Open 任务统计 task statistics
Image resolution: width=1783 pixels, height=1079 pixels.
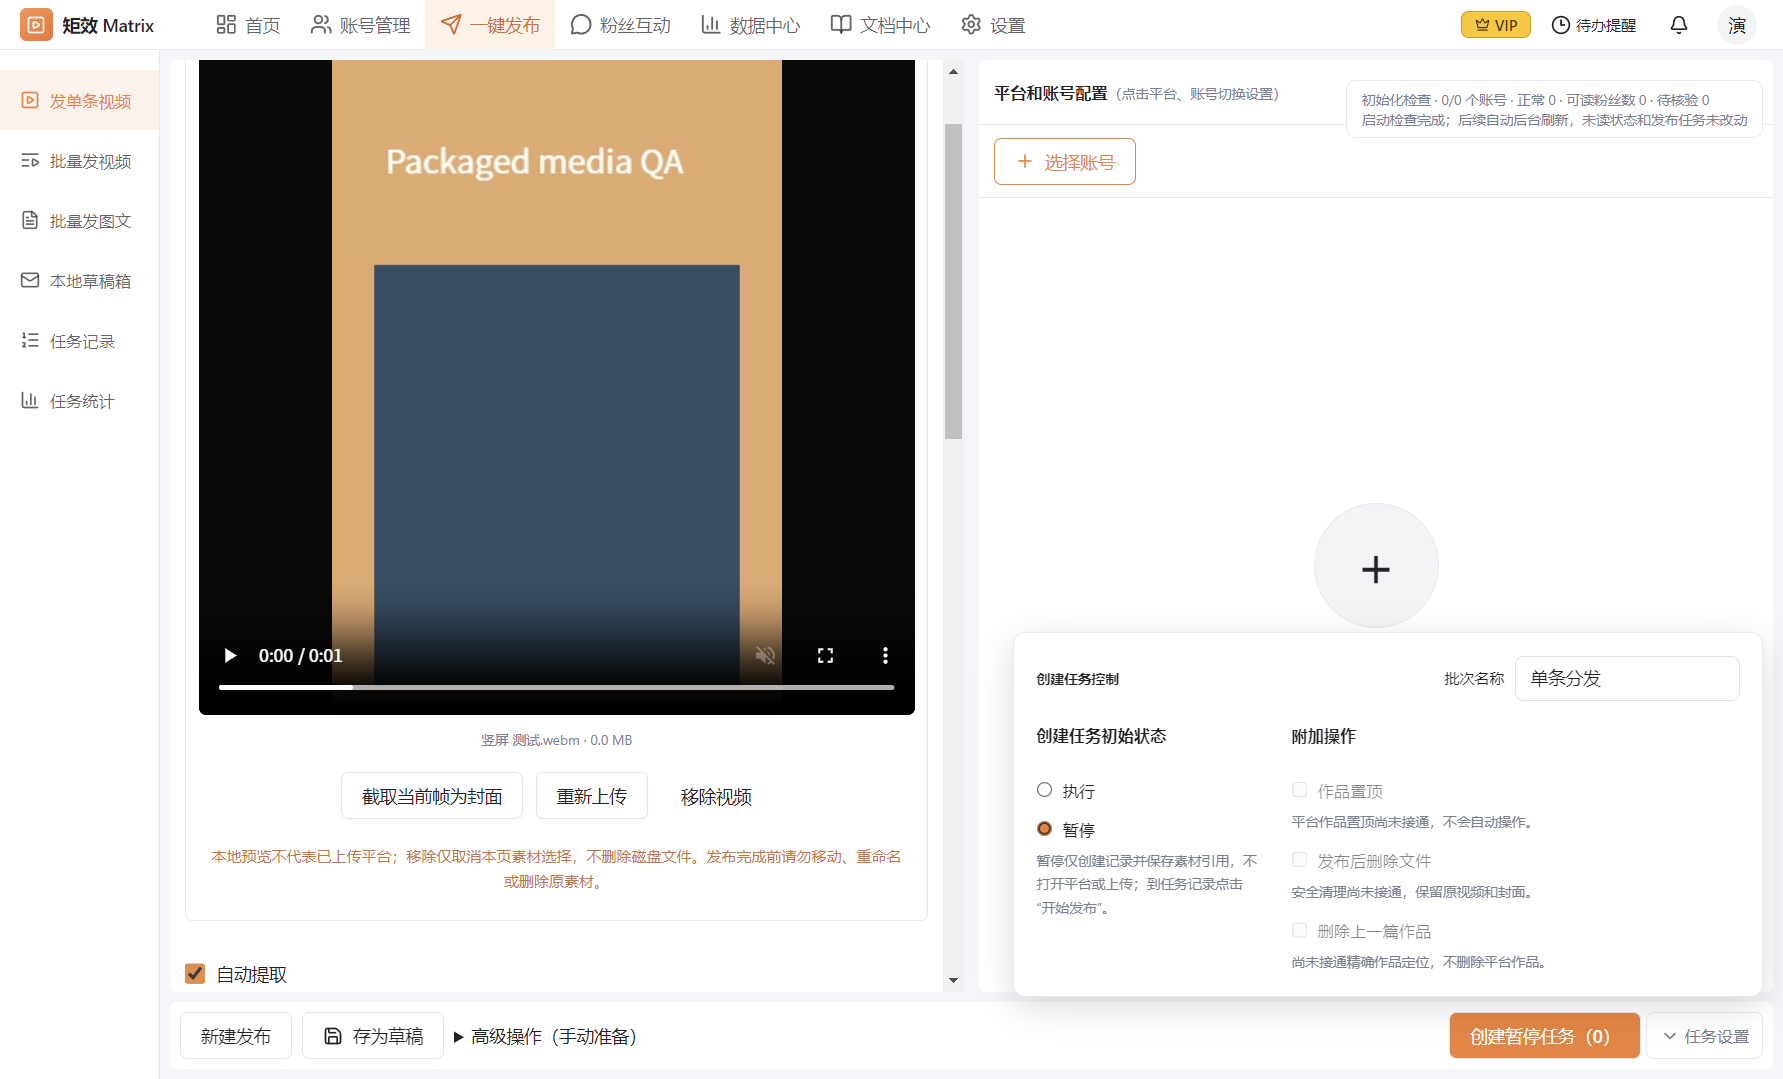pyautogui.click(x=79, y=401)
